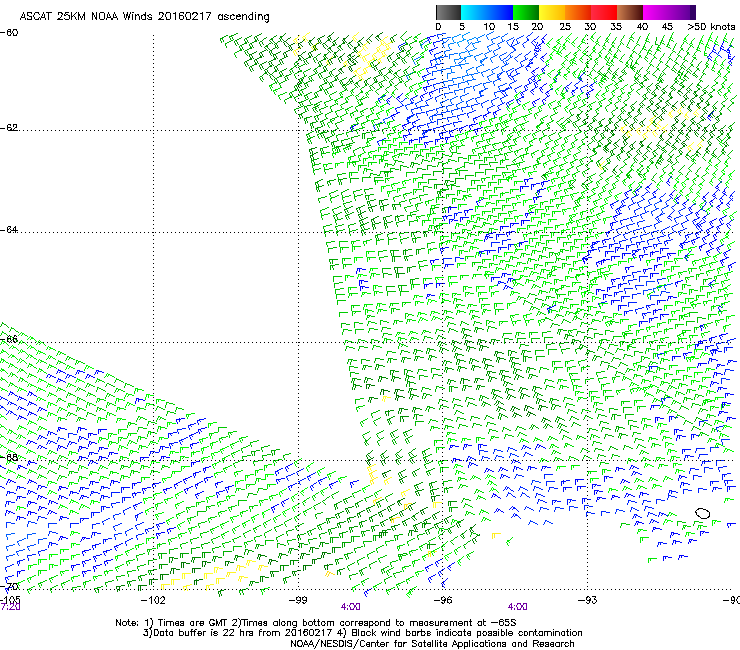Click the 7:20 time label at bottom left
The image size is (740, 650).
click(10, 607)
